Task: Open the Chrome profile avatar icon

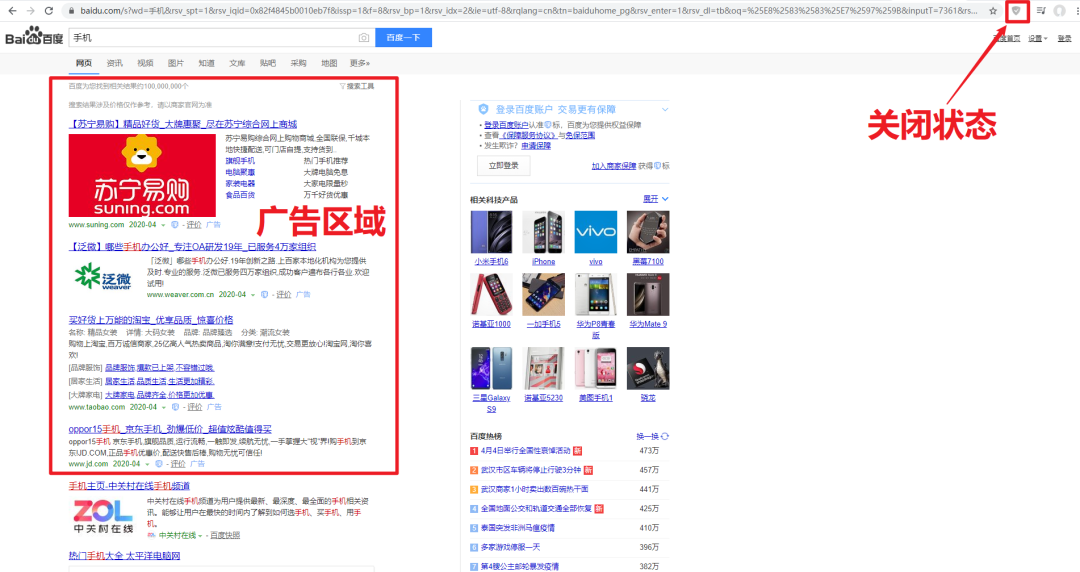Action: 1060,11
